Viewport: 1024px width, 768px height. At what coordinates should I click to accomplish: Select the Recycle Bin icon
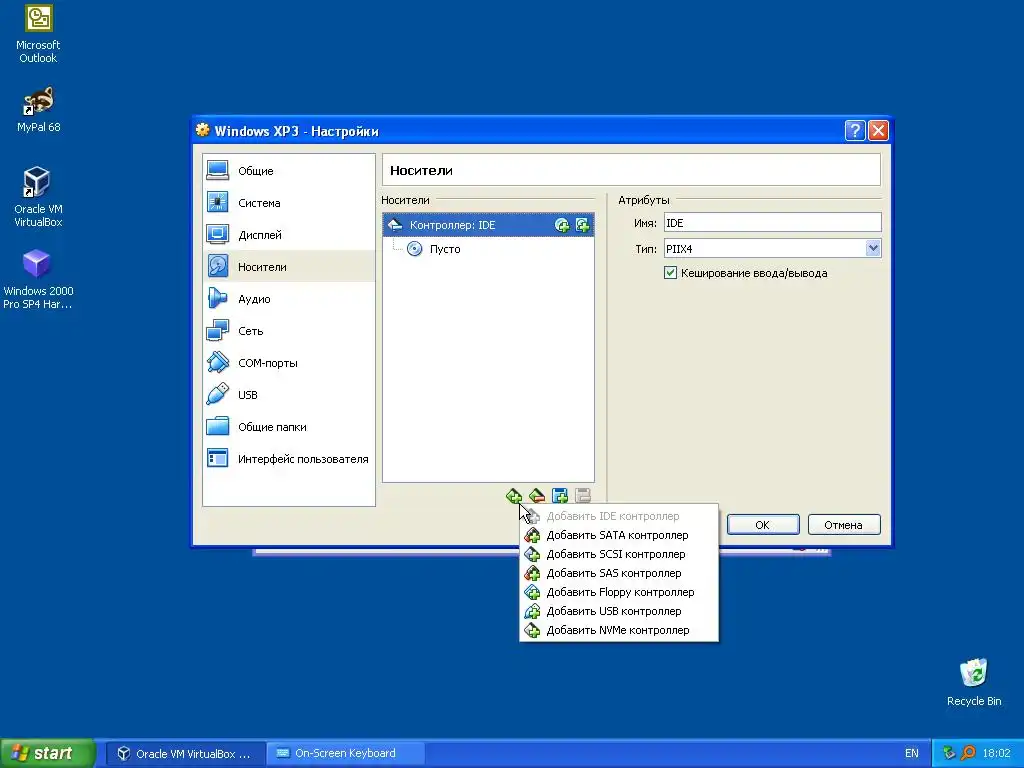tap(974, 682)
